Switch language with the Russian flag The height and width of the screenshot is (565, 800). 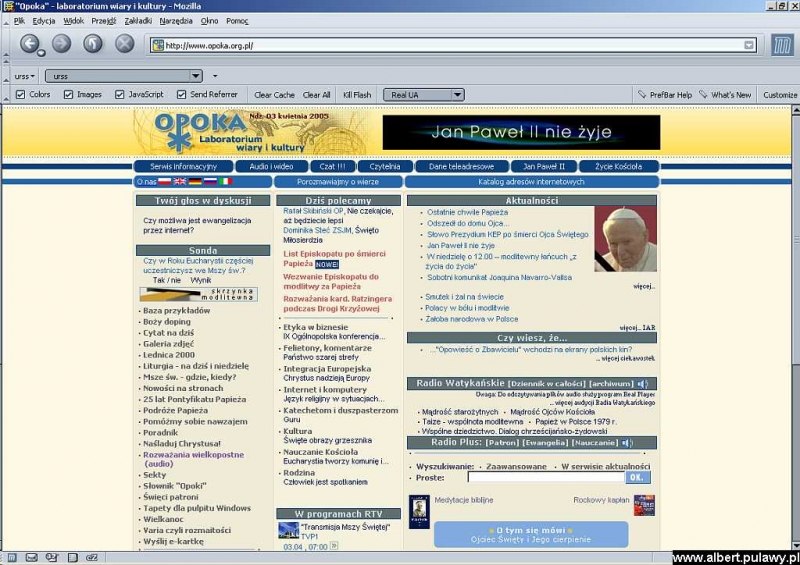(x=210, y=181)
